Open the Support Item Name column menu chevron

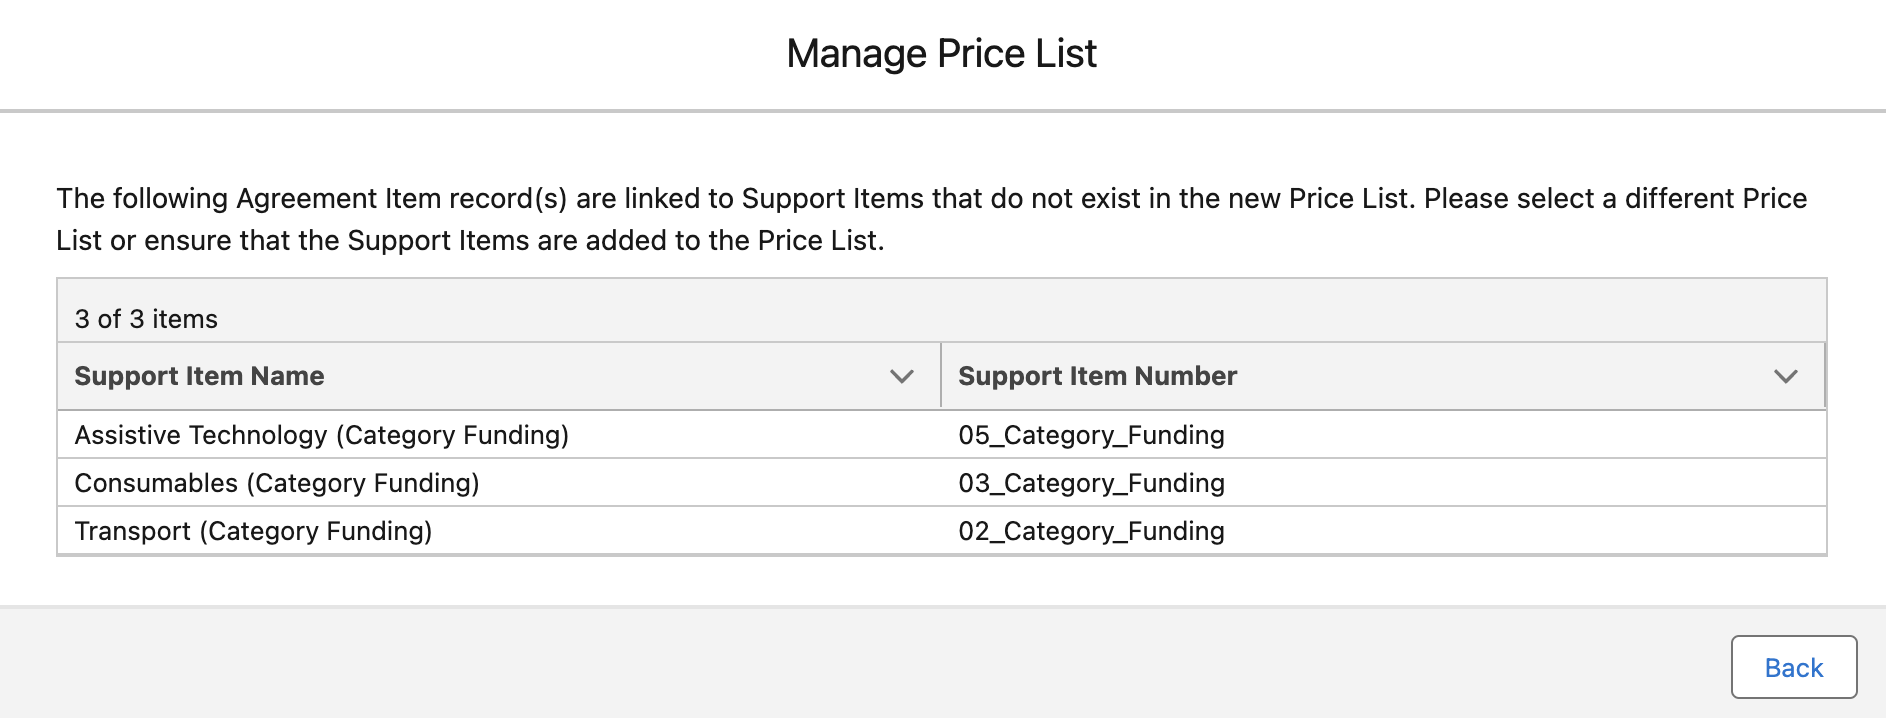pyautogui.click(x=901, y=376)
